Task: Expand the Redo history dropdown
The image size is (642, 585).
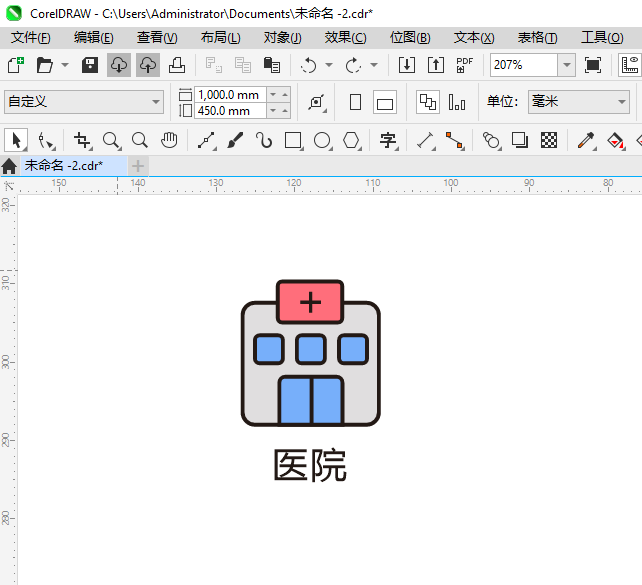Action: [x=374, y=65]
